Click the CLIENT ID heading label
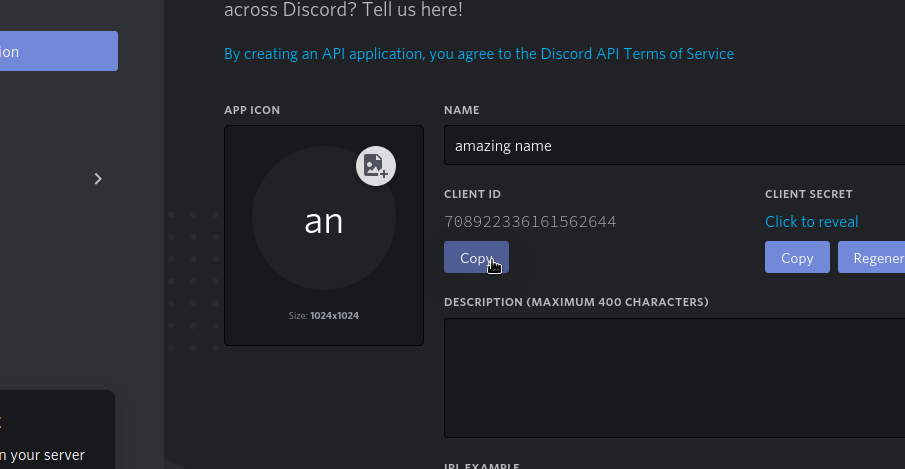 click(x=472, y=194)
